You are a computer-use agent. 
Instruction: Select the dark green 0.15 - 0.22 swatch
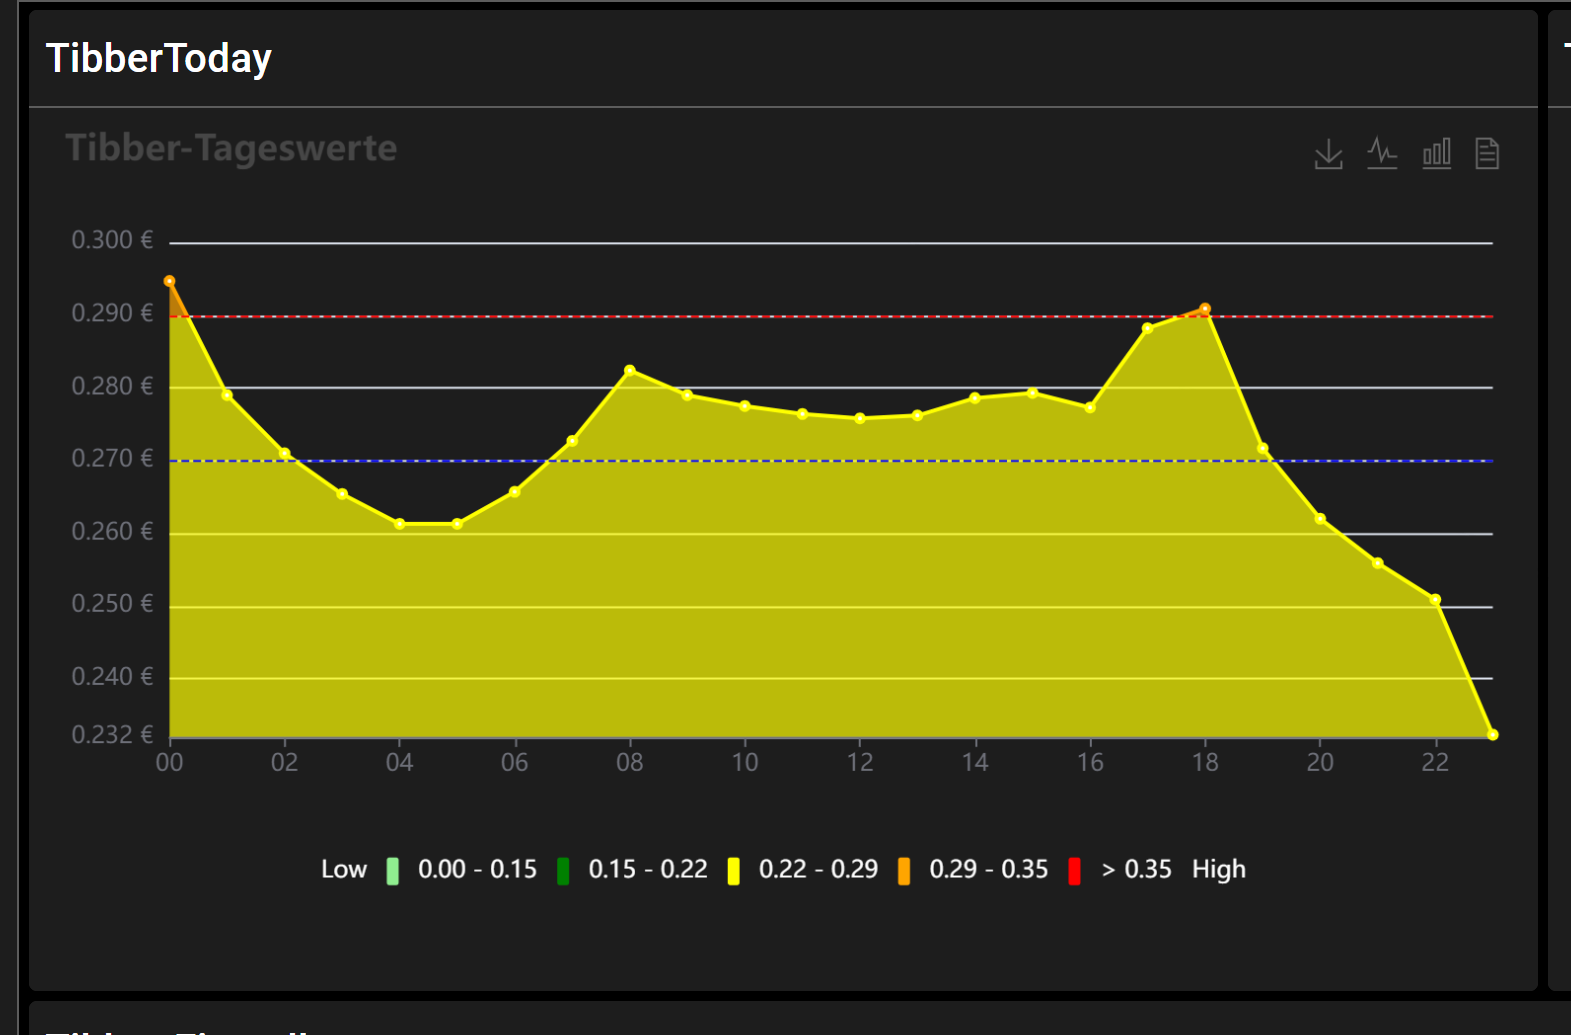coord(563,871)
